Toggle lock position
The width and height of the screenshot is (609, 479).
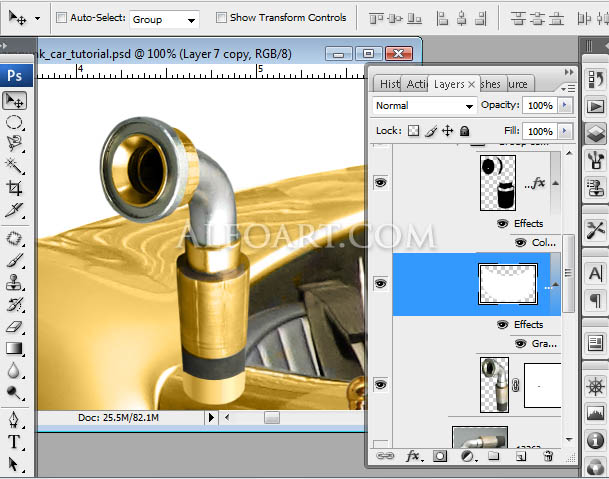(x=447, y=131)
